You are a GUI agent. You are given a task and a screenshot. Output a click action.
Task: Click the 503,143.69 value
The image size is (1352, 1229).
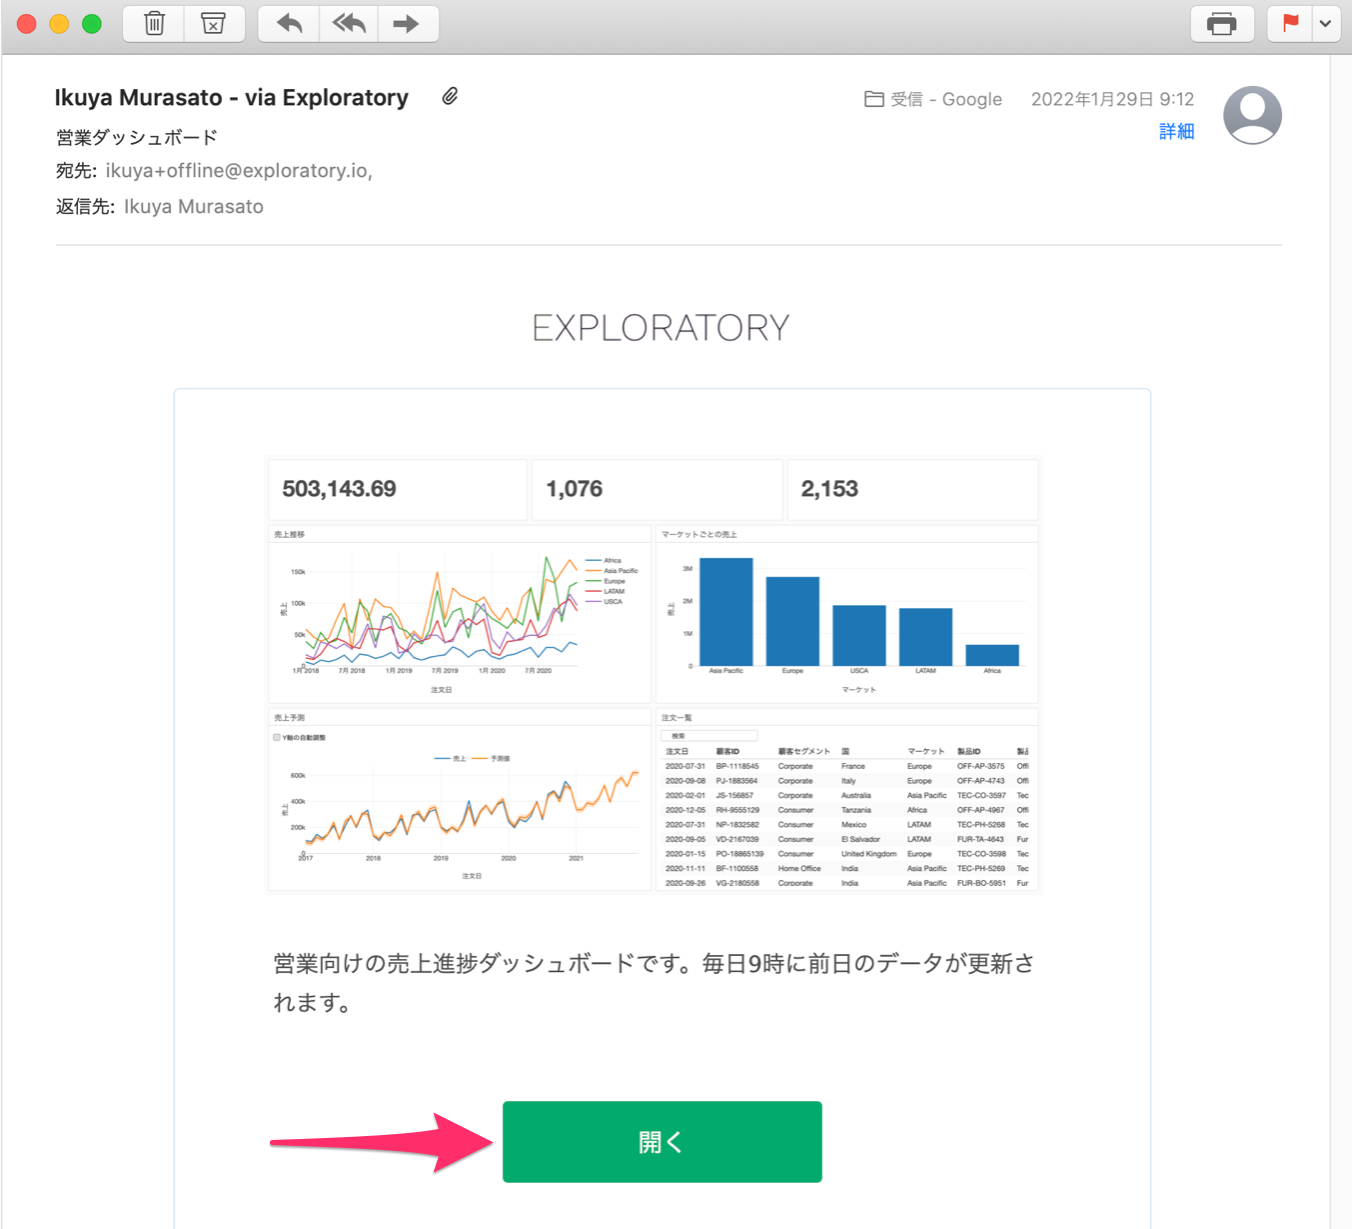(x=339, y=489)
